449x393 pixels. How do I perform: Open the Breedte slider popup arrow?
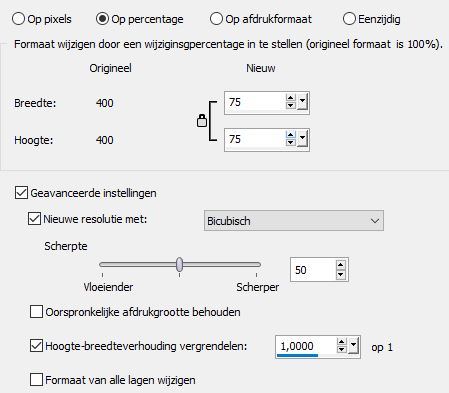[x=302, y=102]
